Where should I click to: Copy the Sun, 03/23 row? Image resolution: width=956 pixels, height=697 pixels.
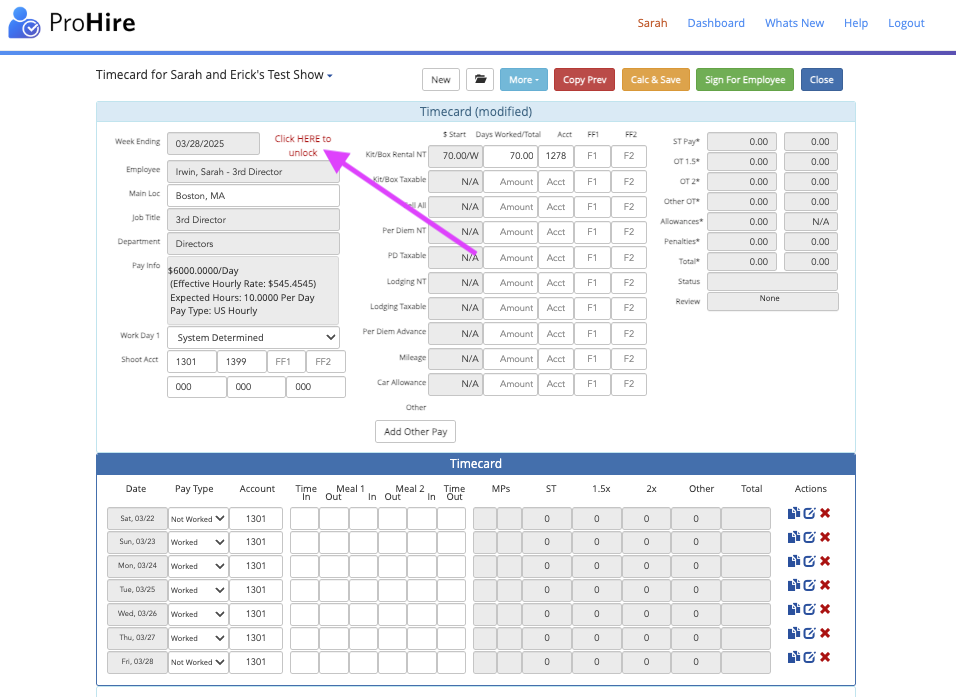pyautogui.click(x=793, y=537)
